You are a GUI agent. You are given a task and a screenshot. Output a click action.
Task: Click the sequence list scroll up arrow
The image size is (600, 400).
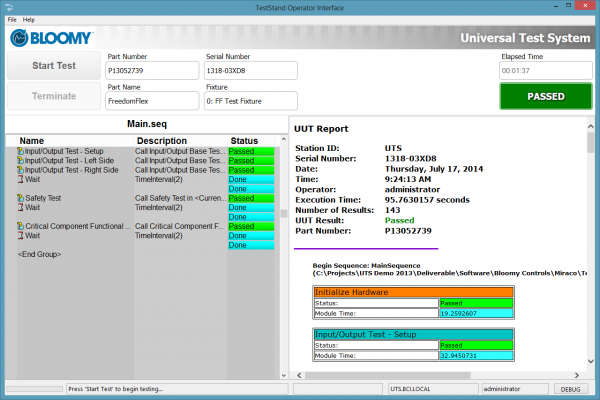coord(284,139)
